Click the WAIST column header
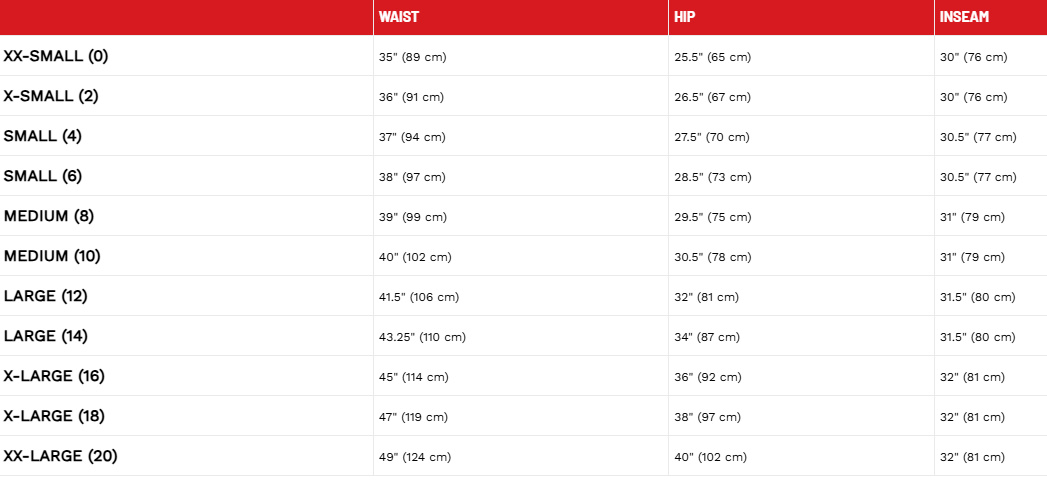This screenshot has width=1047, height=483. (399, 17)
